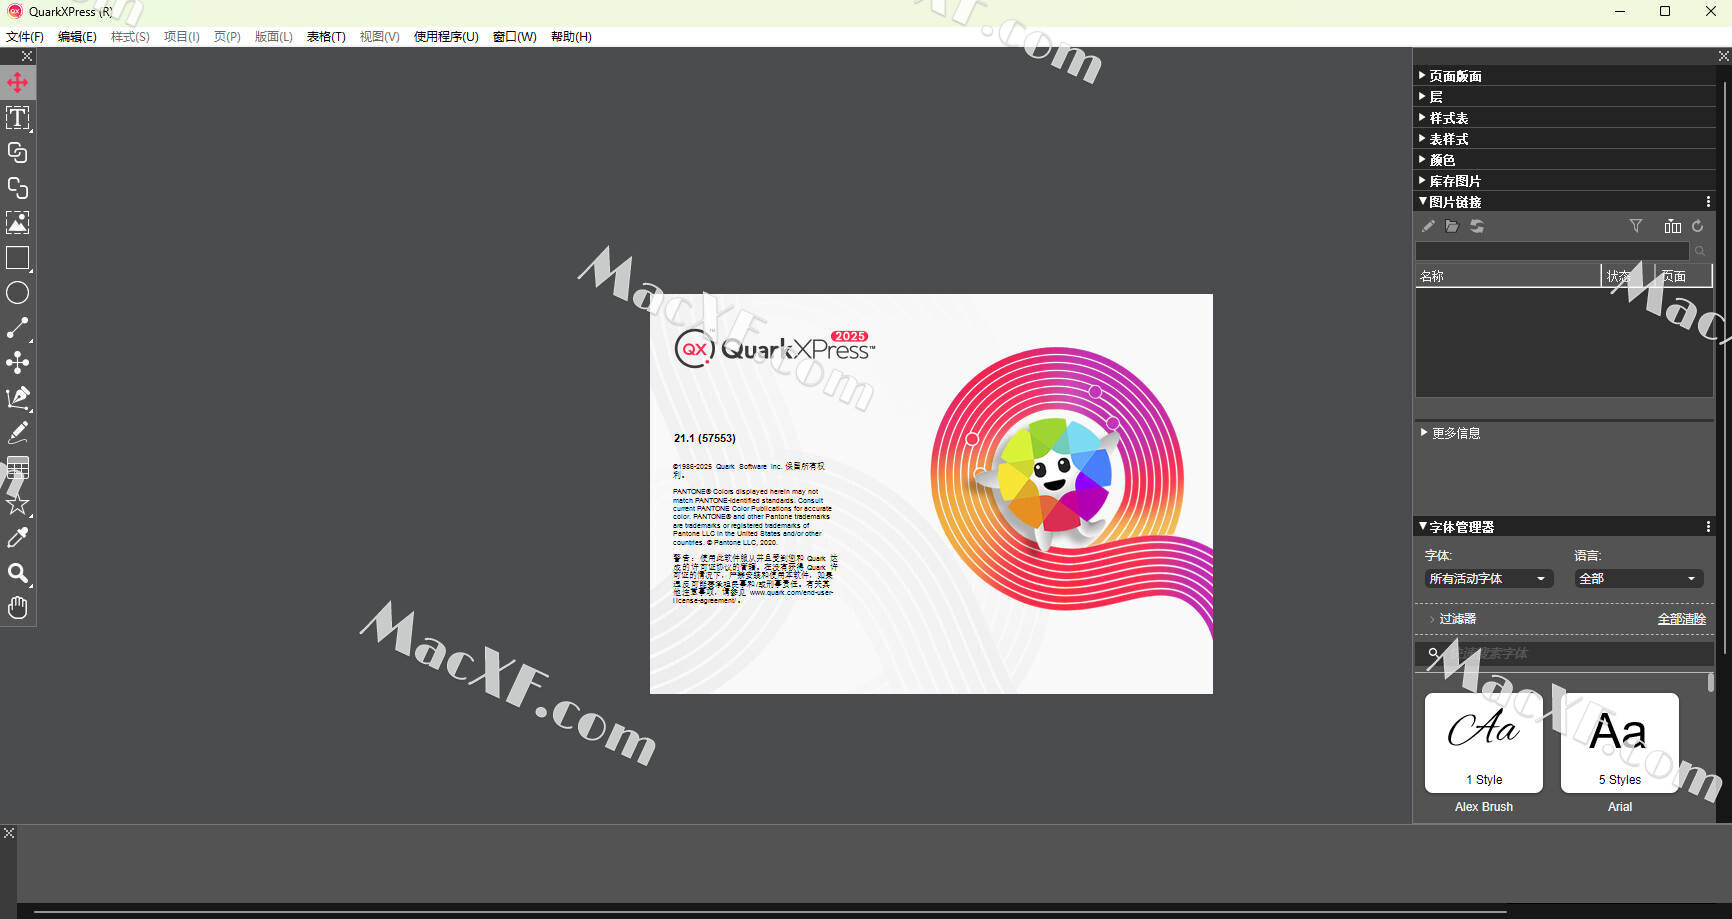Open the 帮助(H) menu

pos(571,37)
